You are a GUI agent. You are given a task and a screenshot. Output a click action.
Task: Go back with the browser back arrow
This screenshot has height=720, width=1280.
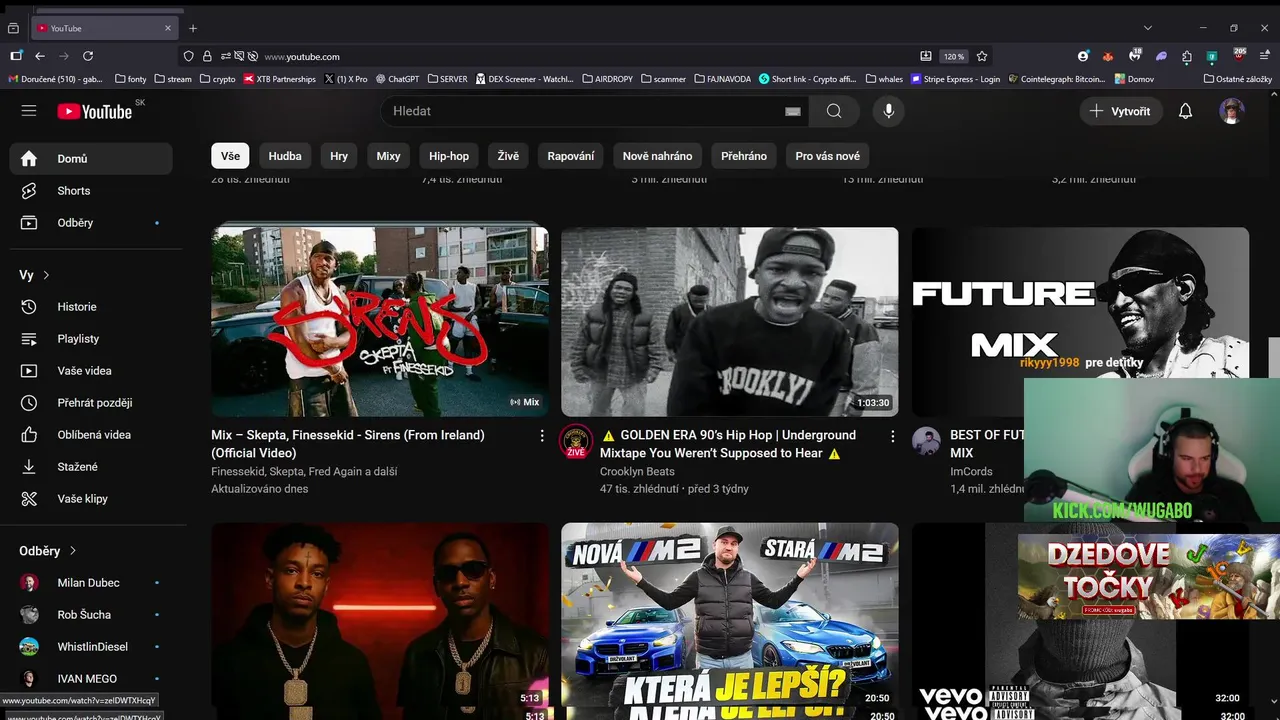pos(40,56)
